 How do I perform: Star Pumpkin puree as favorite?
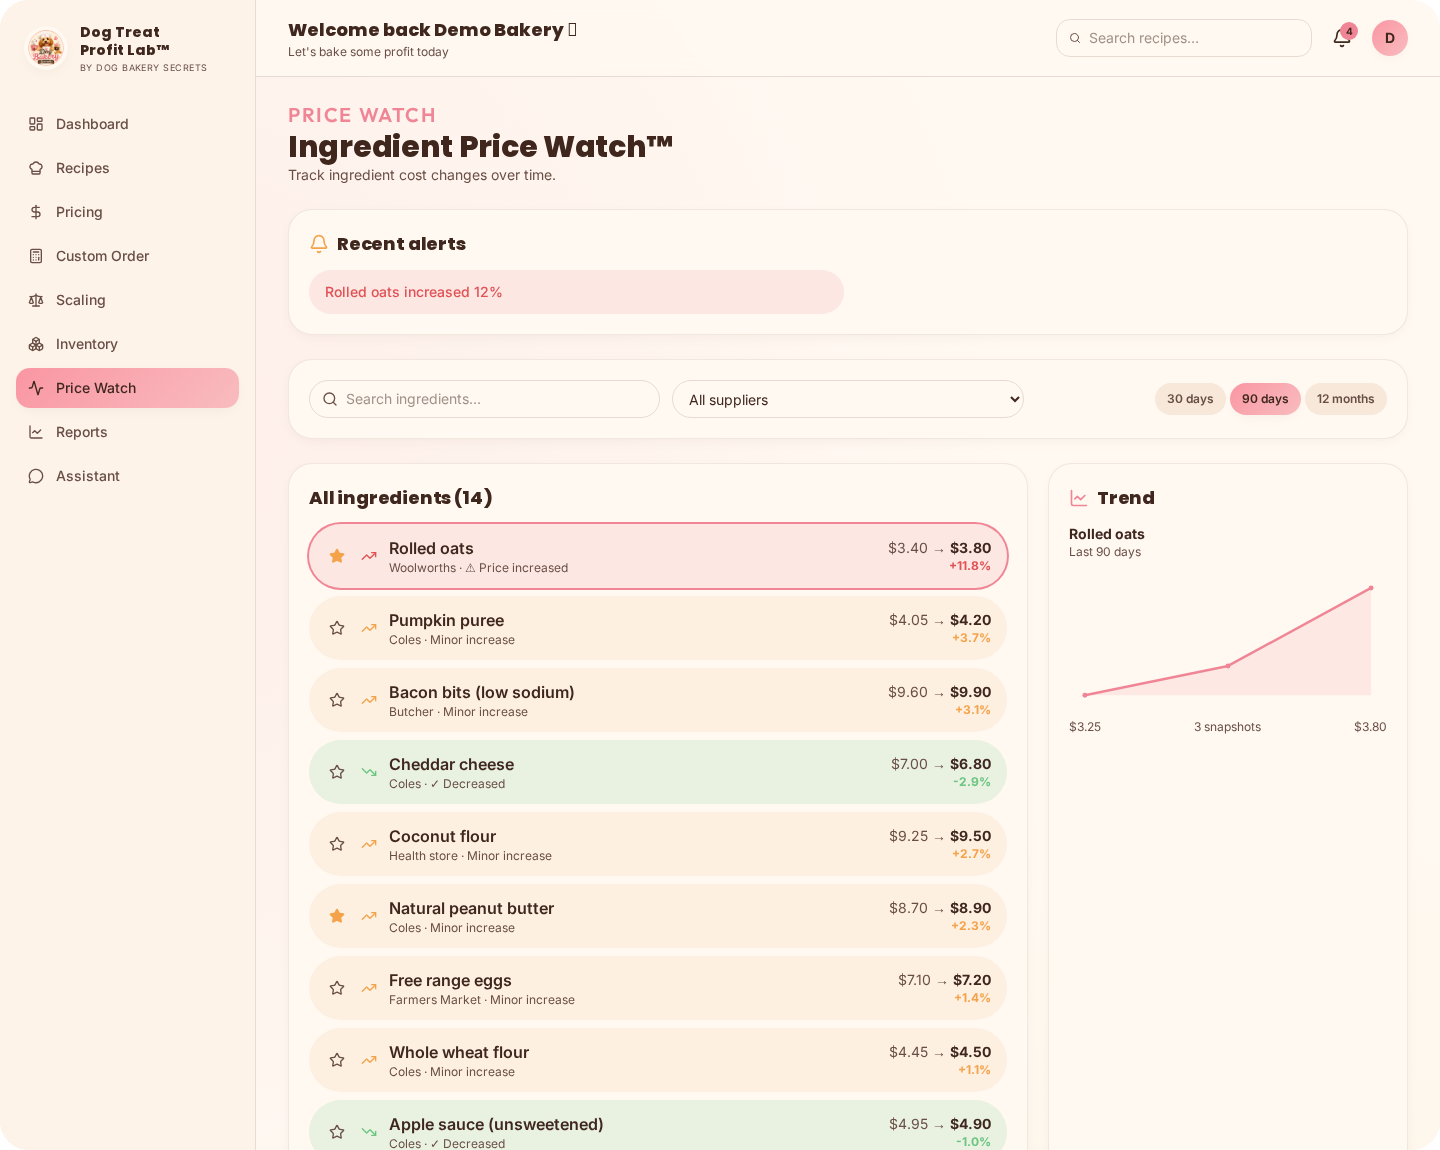(x=337, y=628)
